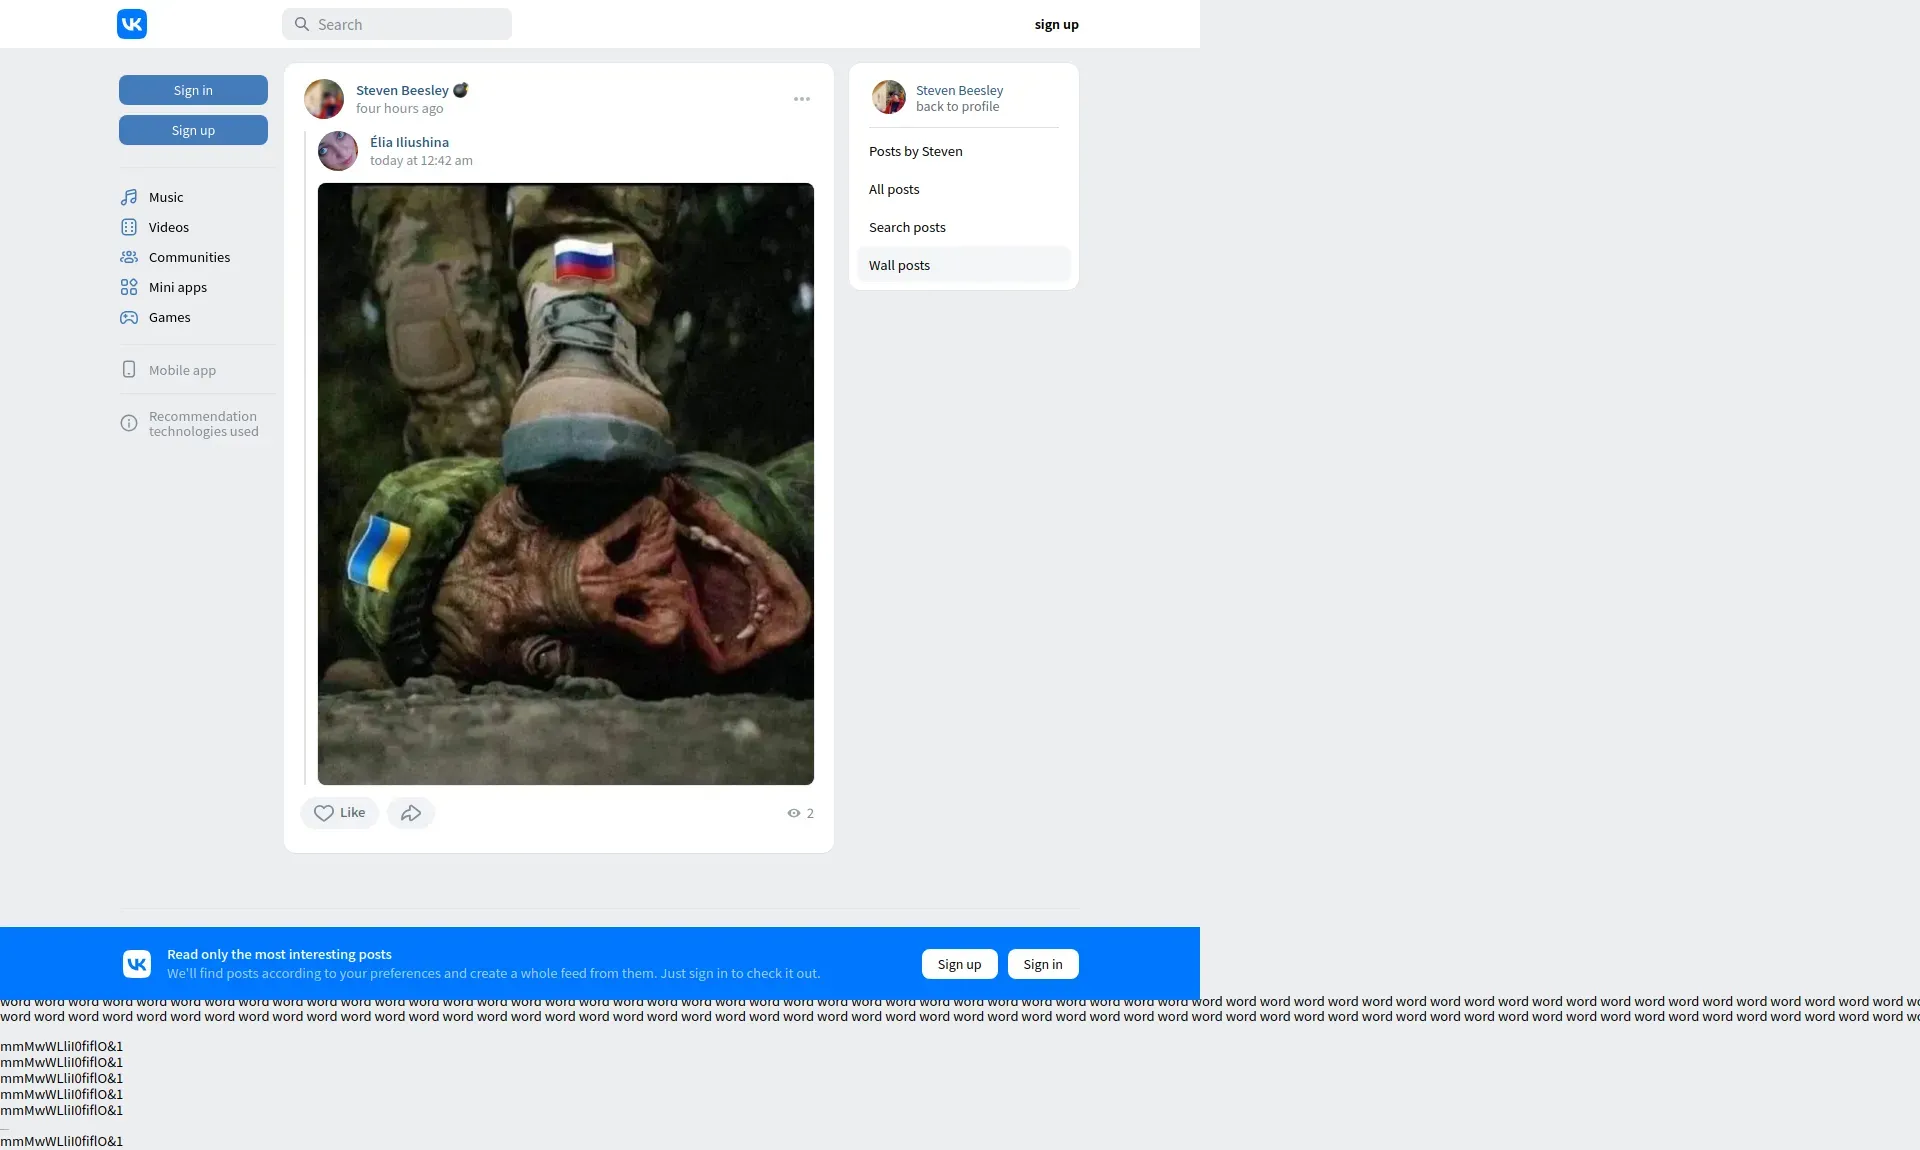Click the VK logo in header
The image size is (1920, 1150).
point(132,24)
